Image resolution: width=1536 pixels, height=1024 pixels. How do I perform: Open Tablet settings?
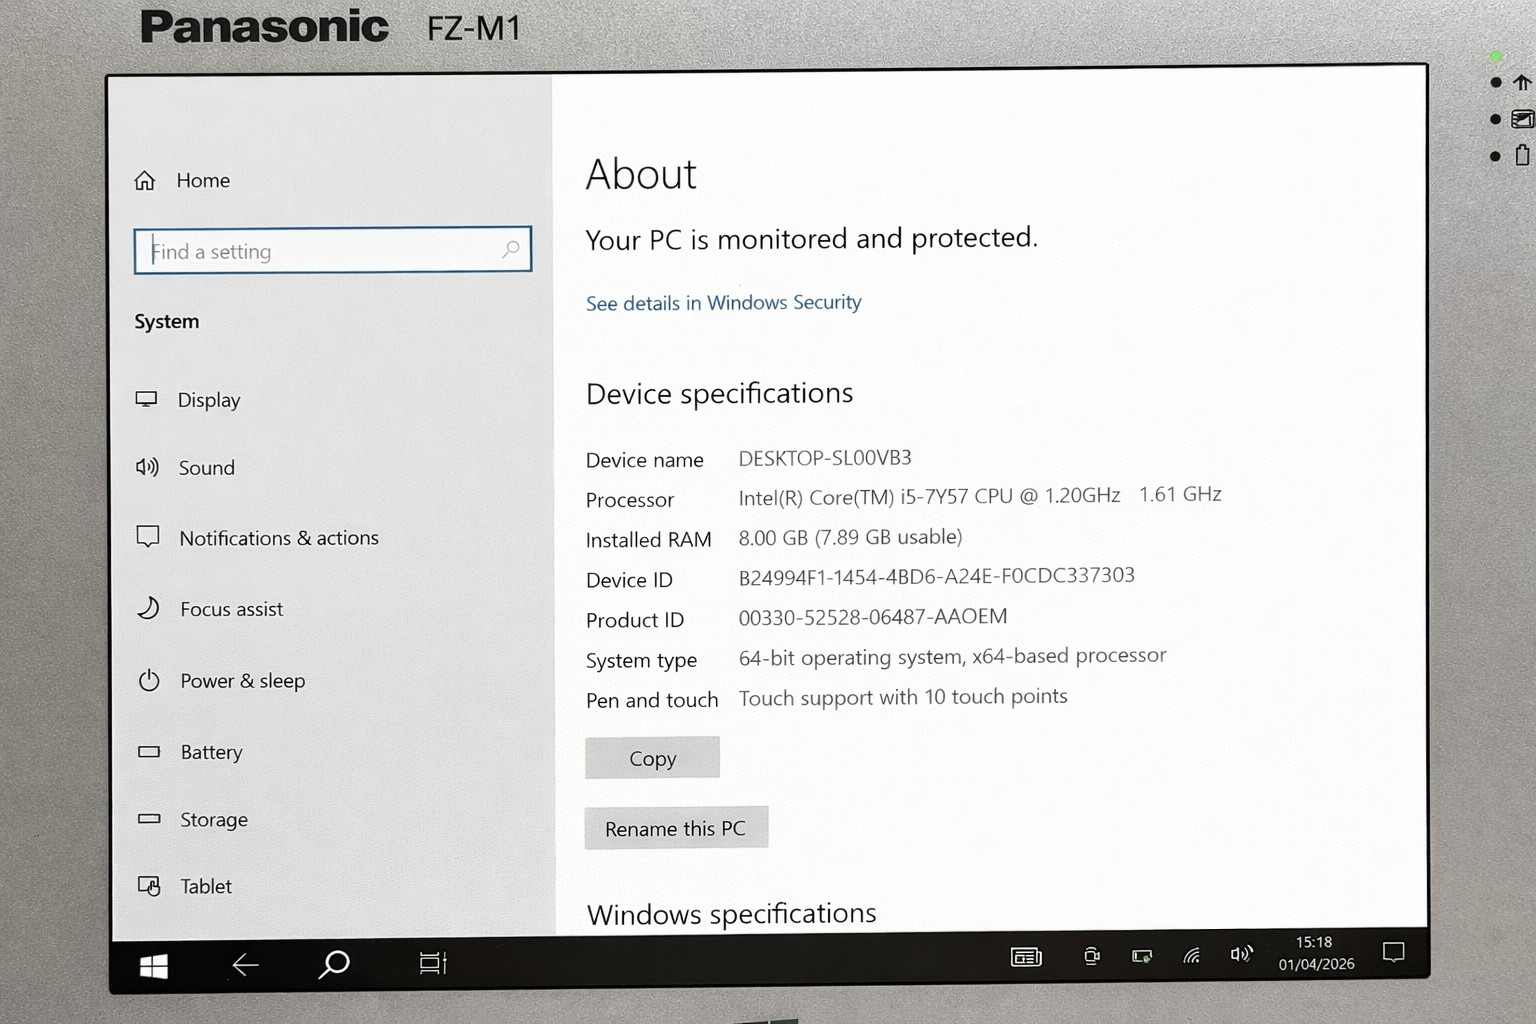185,886
